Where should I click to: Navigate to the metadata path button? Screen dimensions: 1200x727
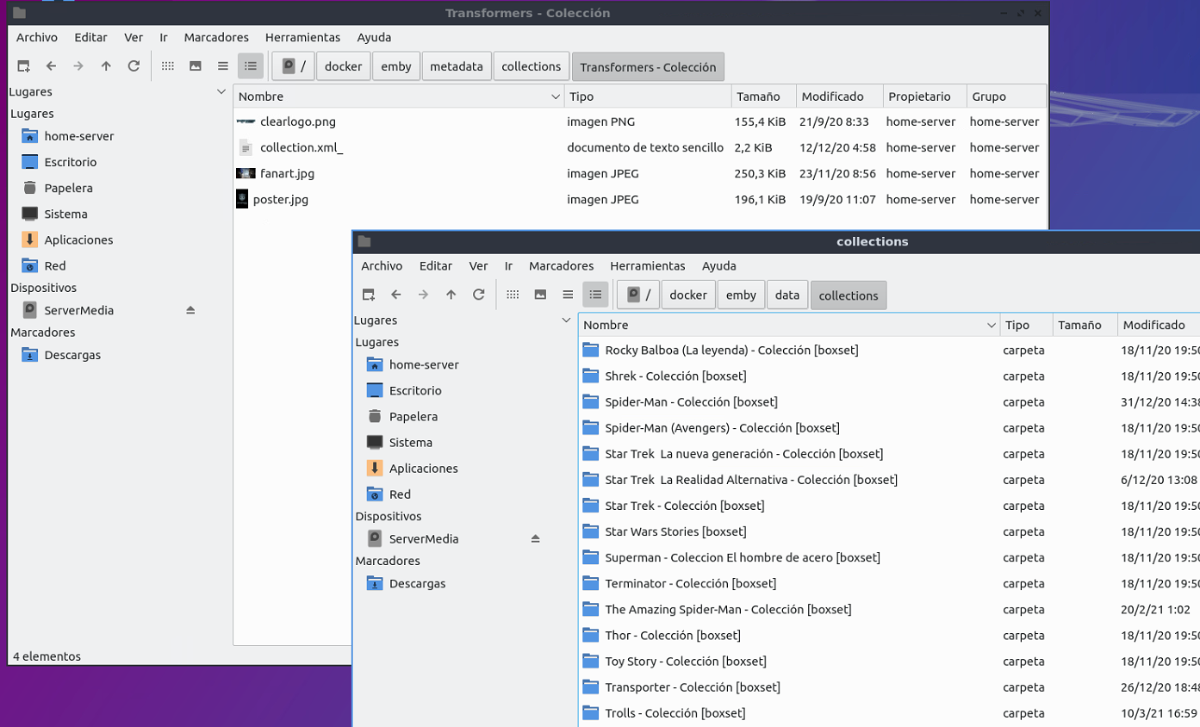click(456, 66)
